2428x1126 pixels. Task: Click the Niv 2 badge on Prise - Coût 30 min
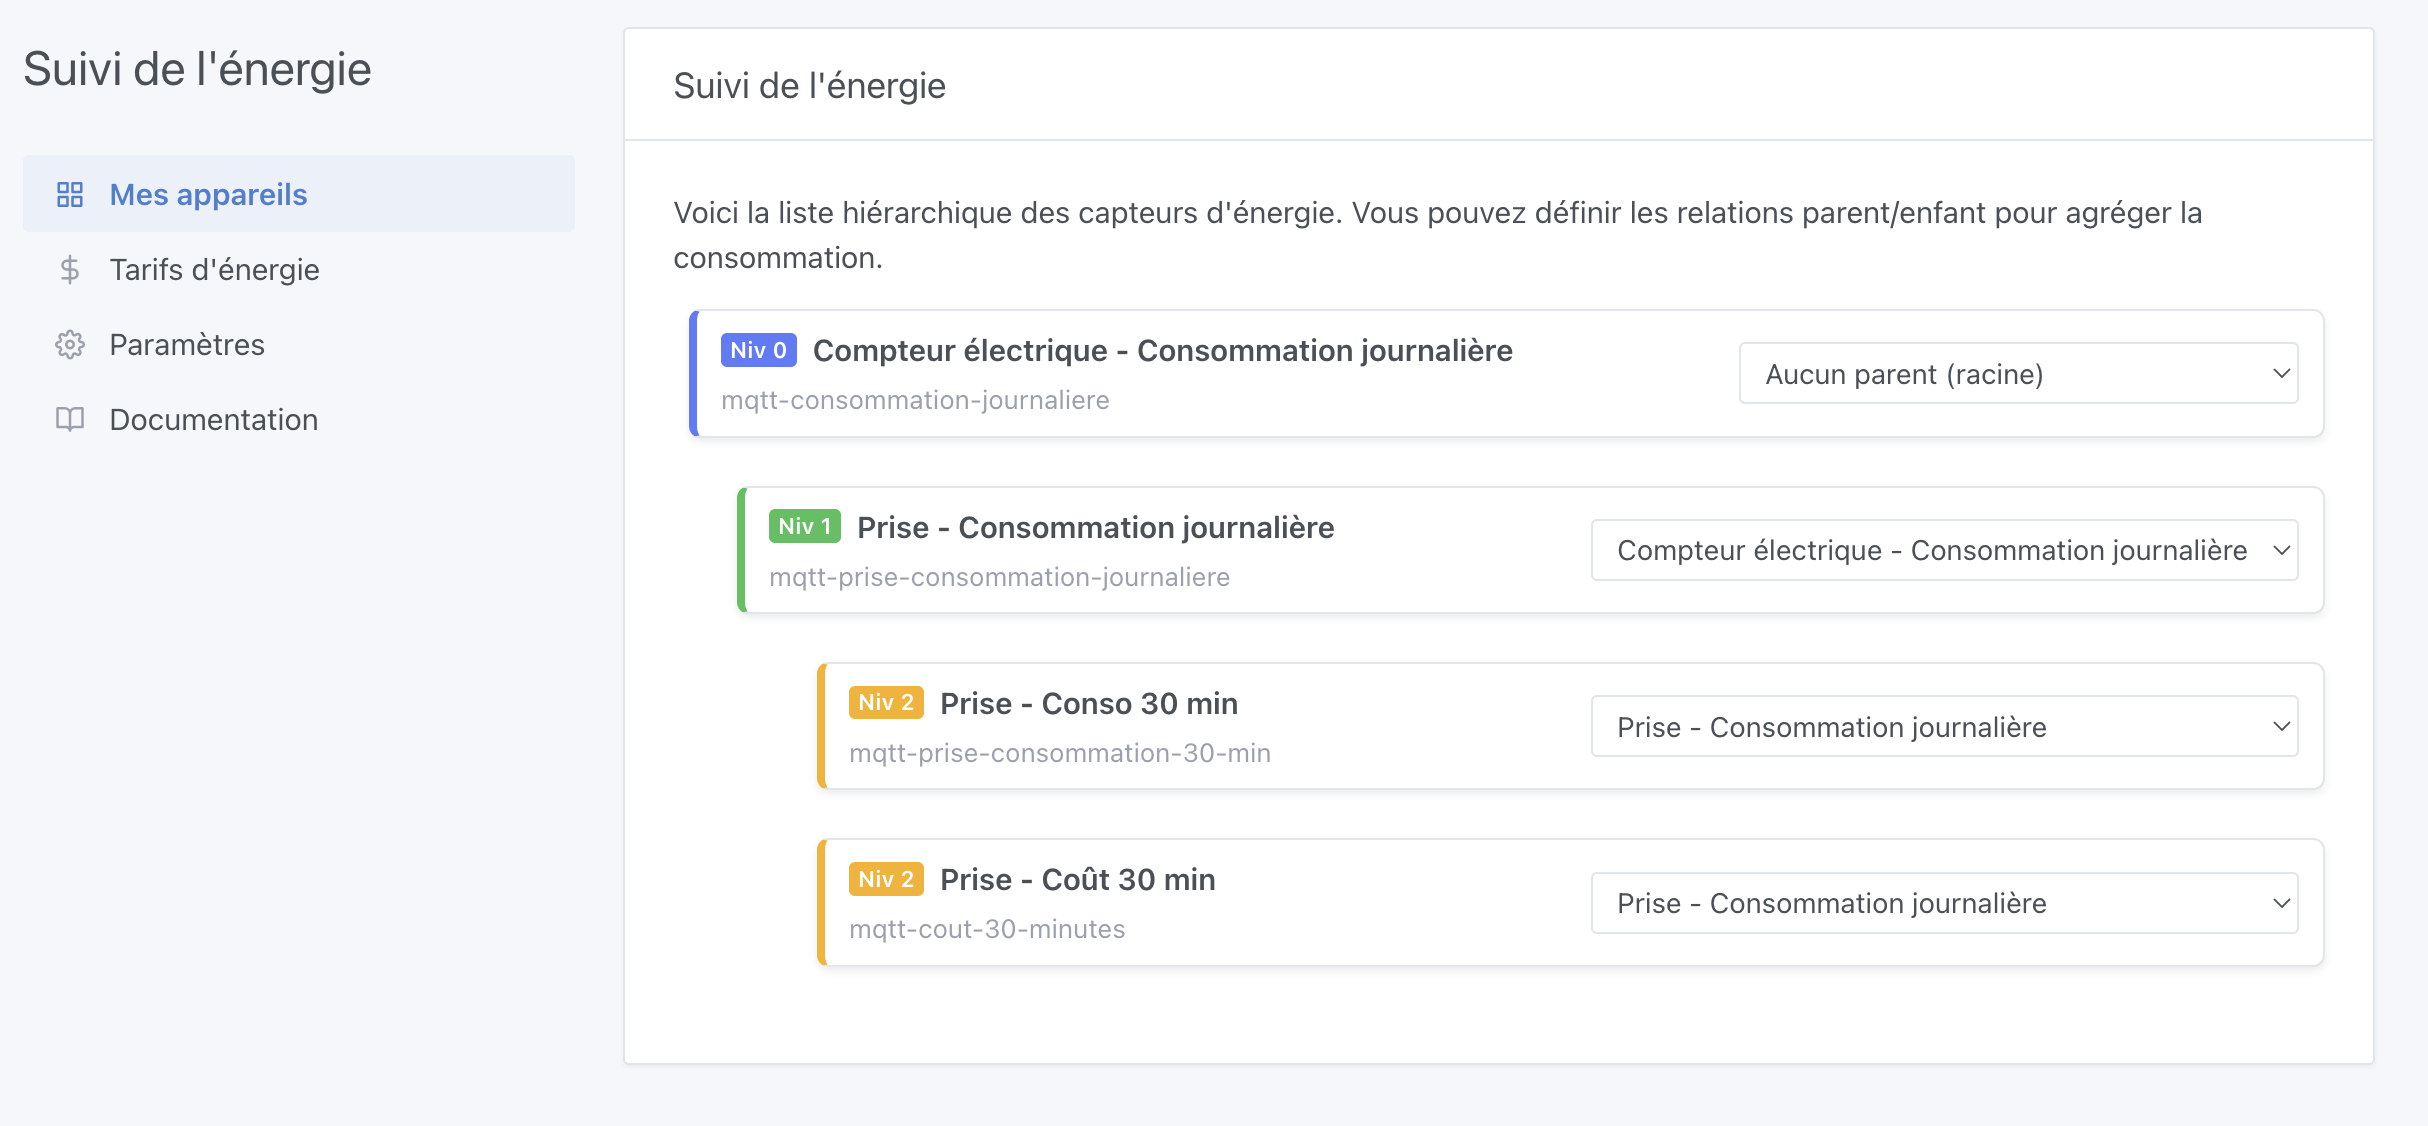(886, 878)
